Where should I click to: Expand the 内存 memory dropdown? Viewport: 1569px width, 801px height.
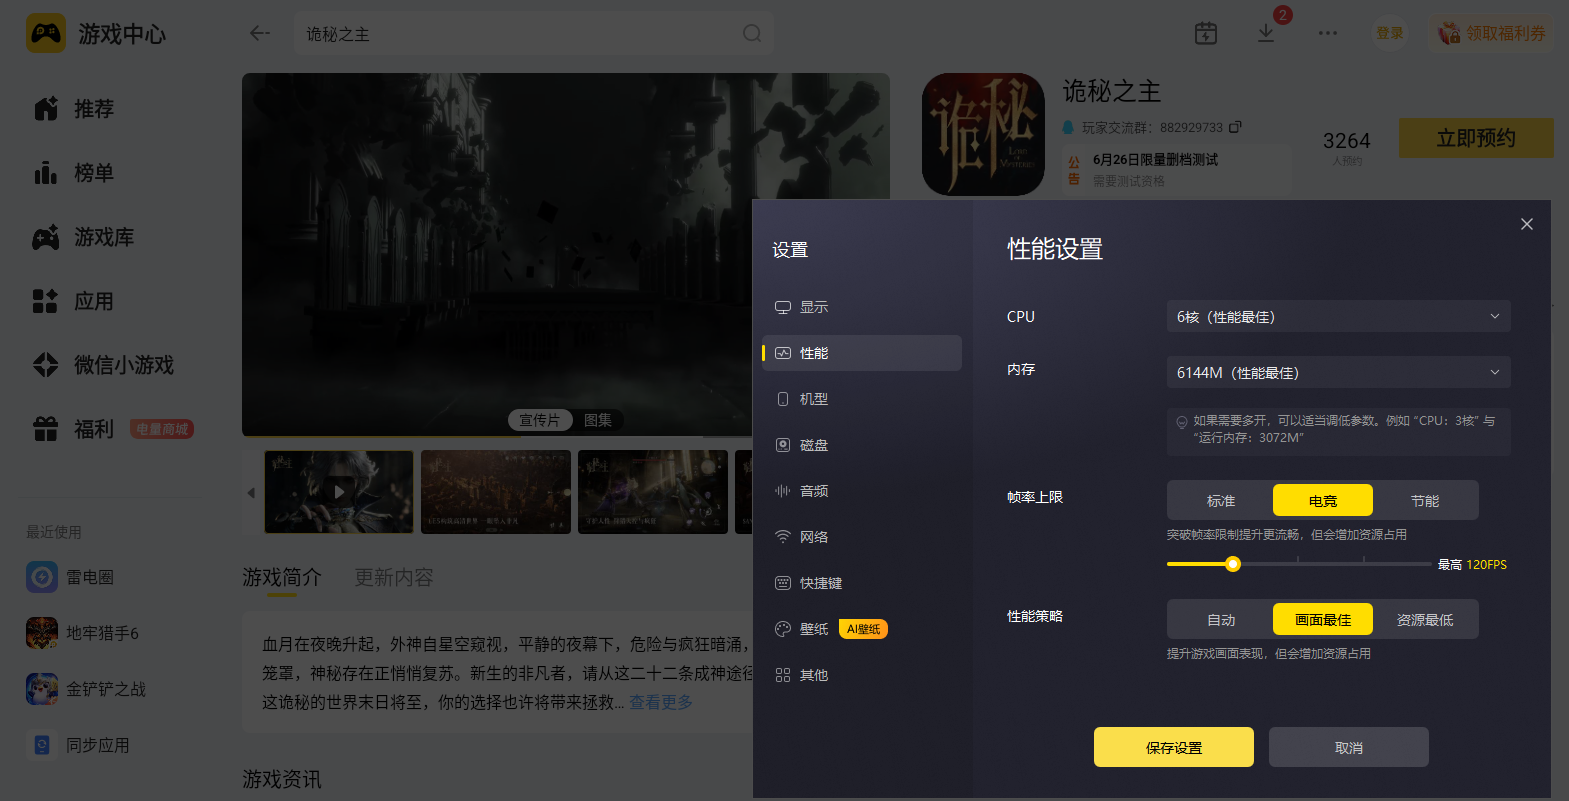(1339, 373)
